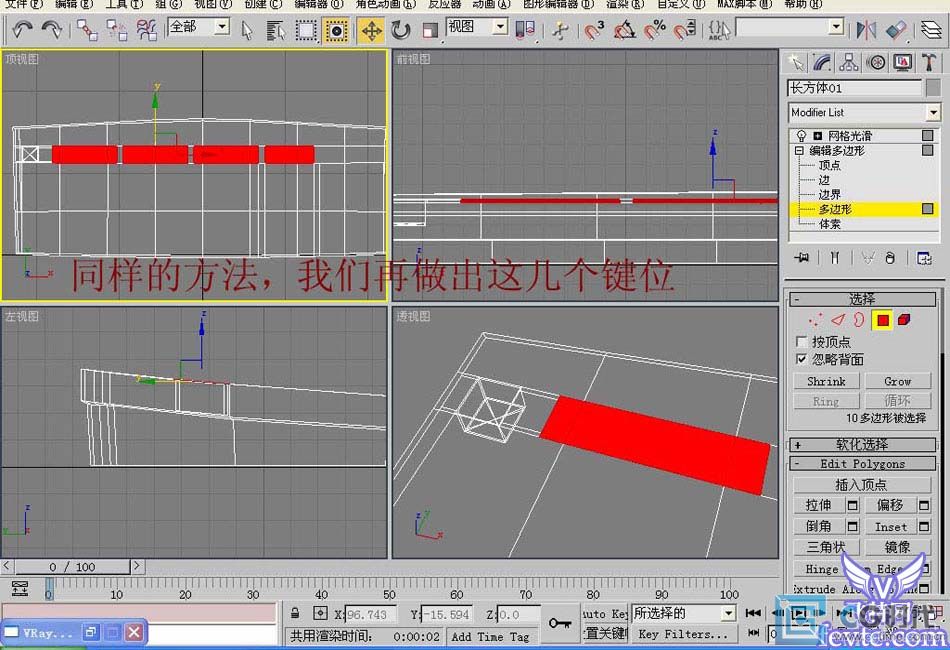
Task: Switch to Modify command panel tab
Action: [x=822, y=62]
